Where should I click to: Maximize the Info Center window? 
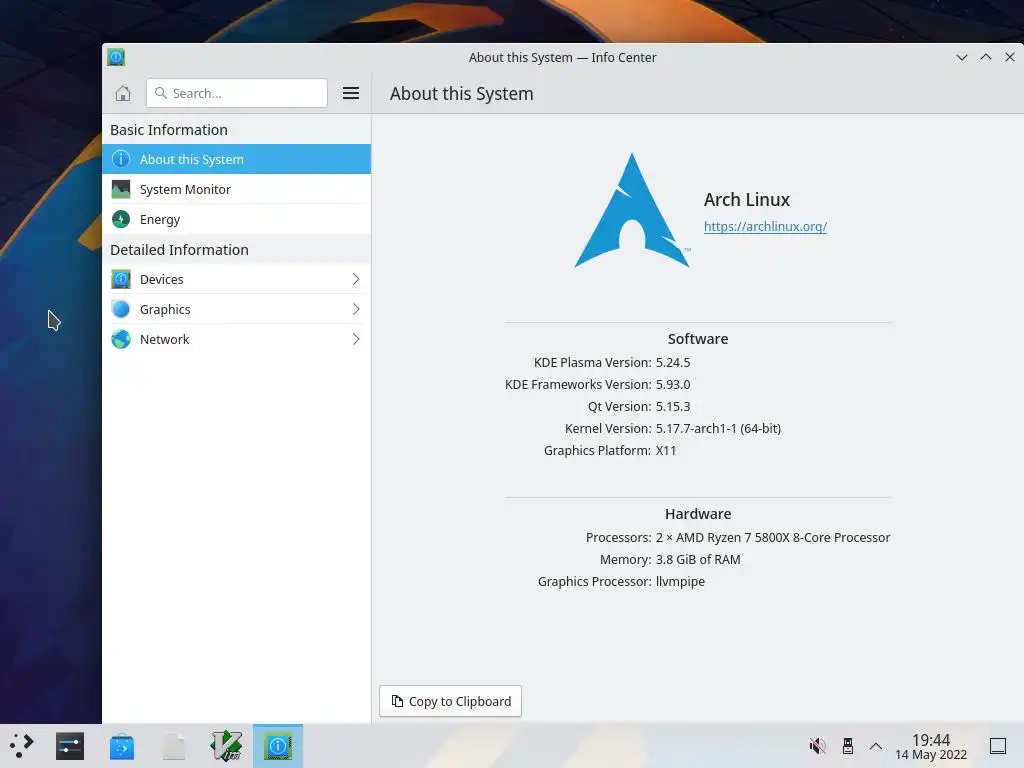coord(985,57)
